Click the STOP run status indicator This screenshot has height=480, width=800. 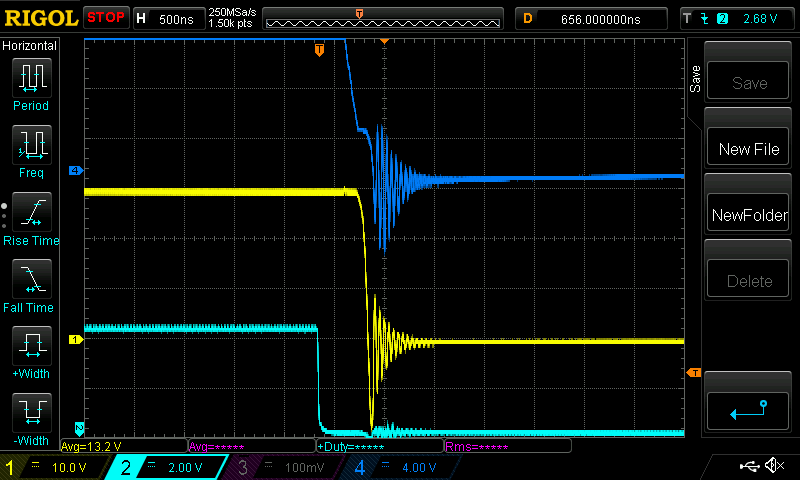point(105,18)
